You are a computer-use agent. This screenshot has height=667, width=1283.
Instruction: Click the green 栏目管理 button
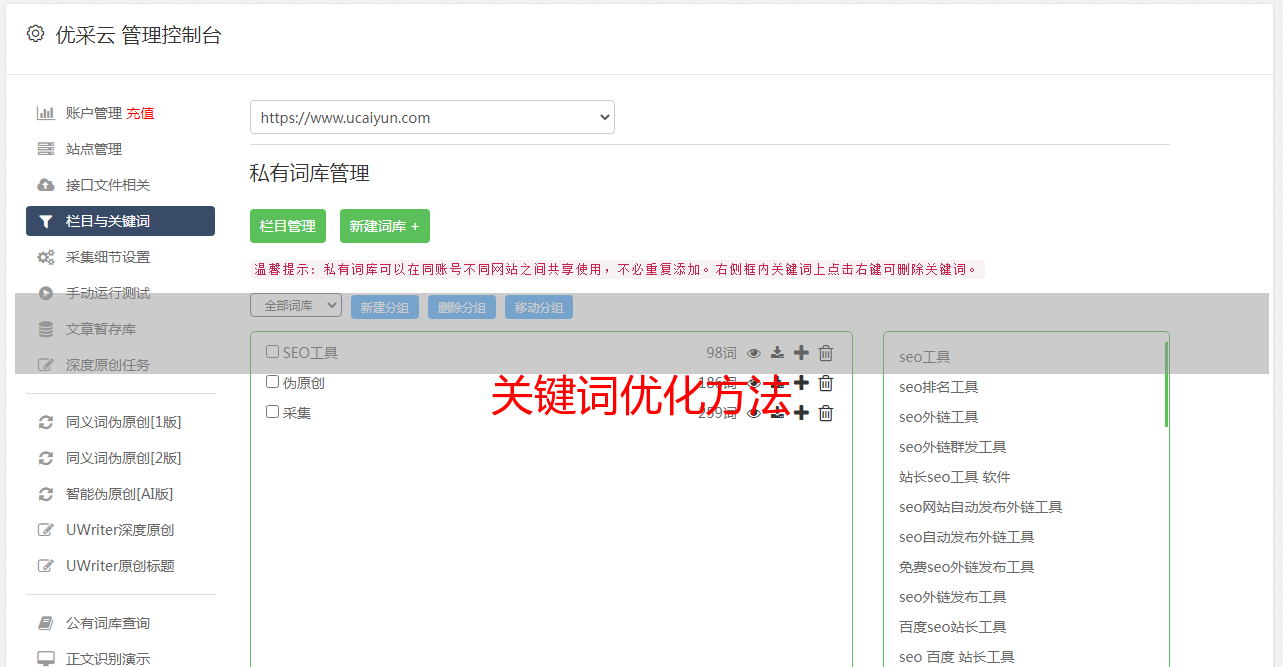coord(288,226)
